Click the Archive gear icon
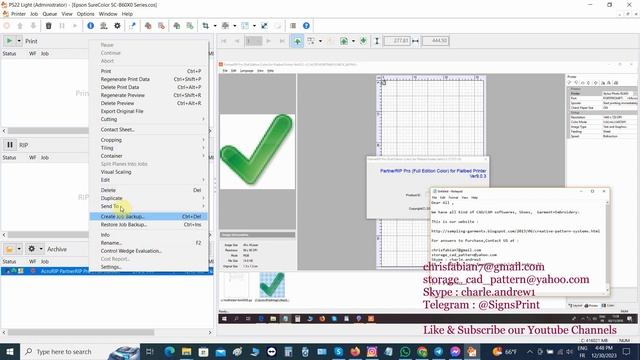 [x=31, y=249]
